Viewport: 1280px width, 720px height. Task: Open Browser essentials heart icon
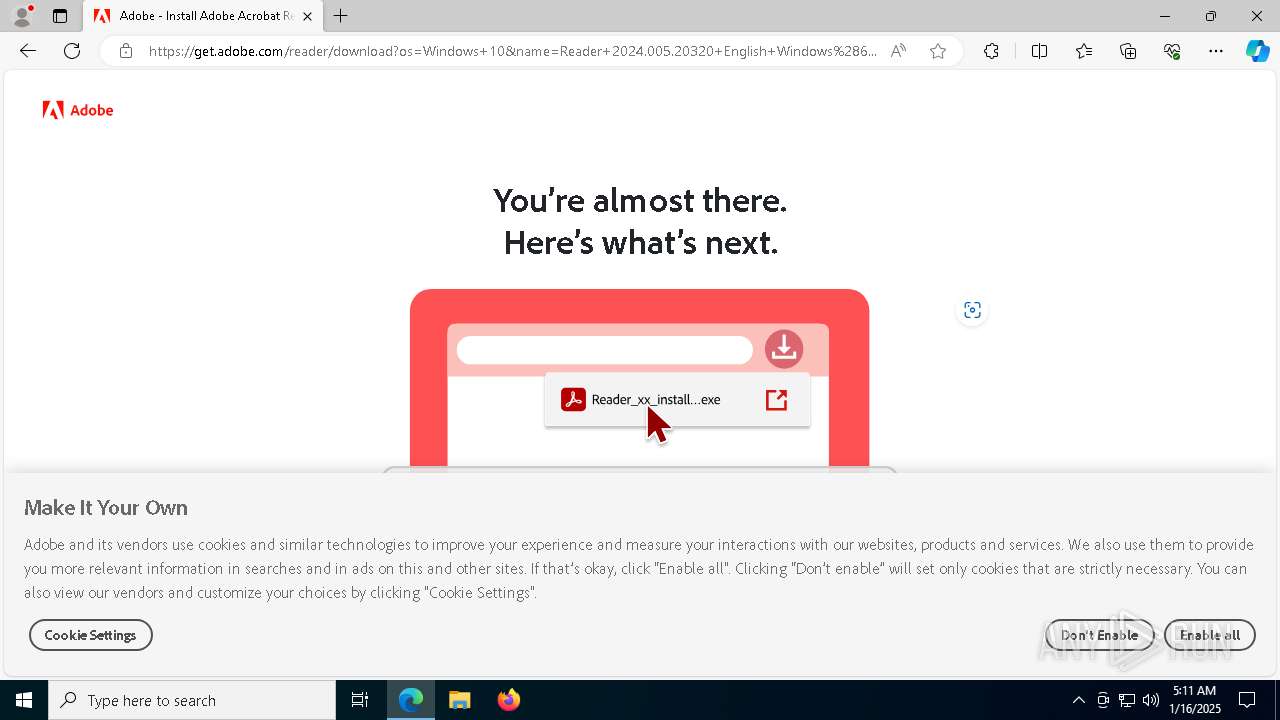pos(1172,51)
